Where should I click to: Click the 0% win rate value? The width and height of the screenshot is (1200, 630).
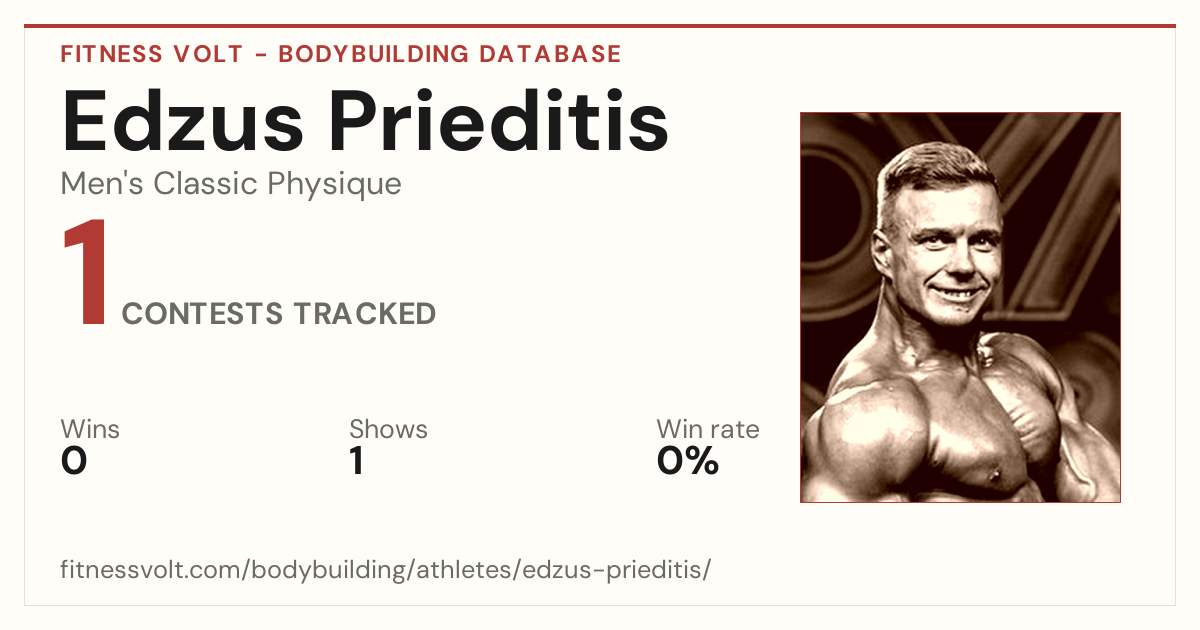click(688, 461)
